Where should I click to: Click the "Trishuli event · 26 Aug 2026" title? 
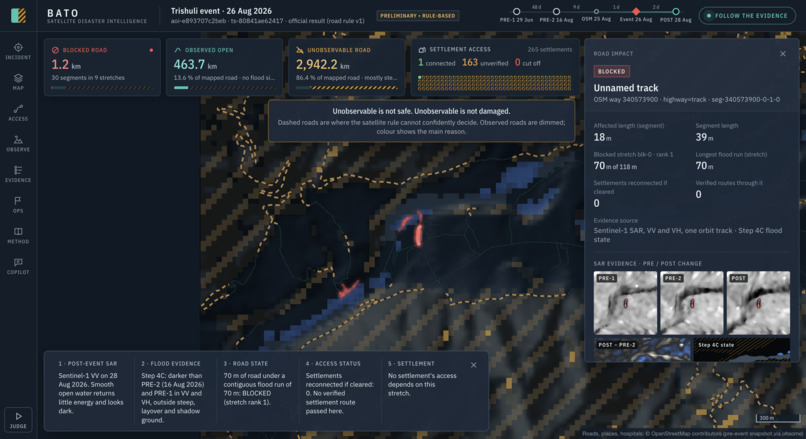point(222,11)
